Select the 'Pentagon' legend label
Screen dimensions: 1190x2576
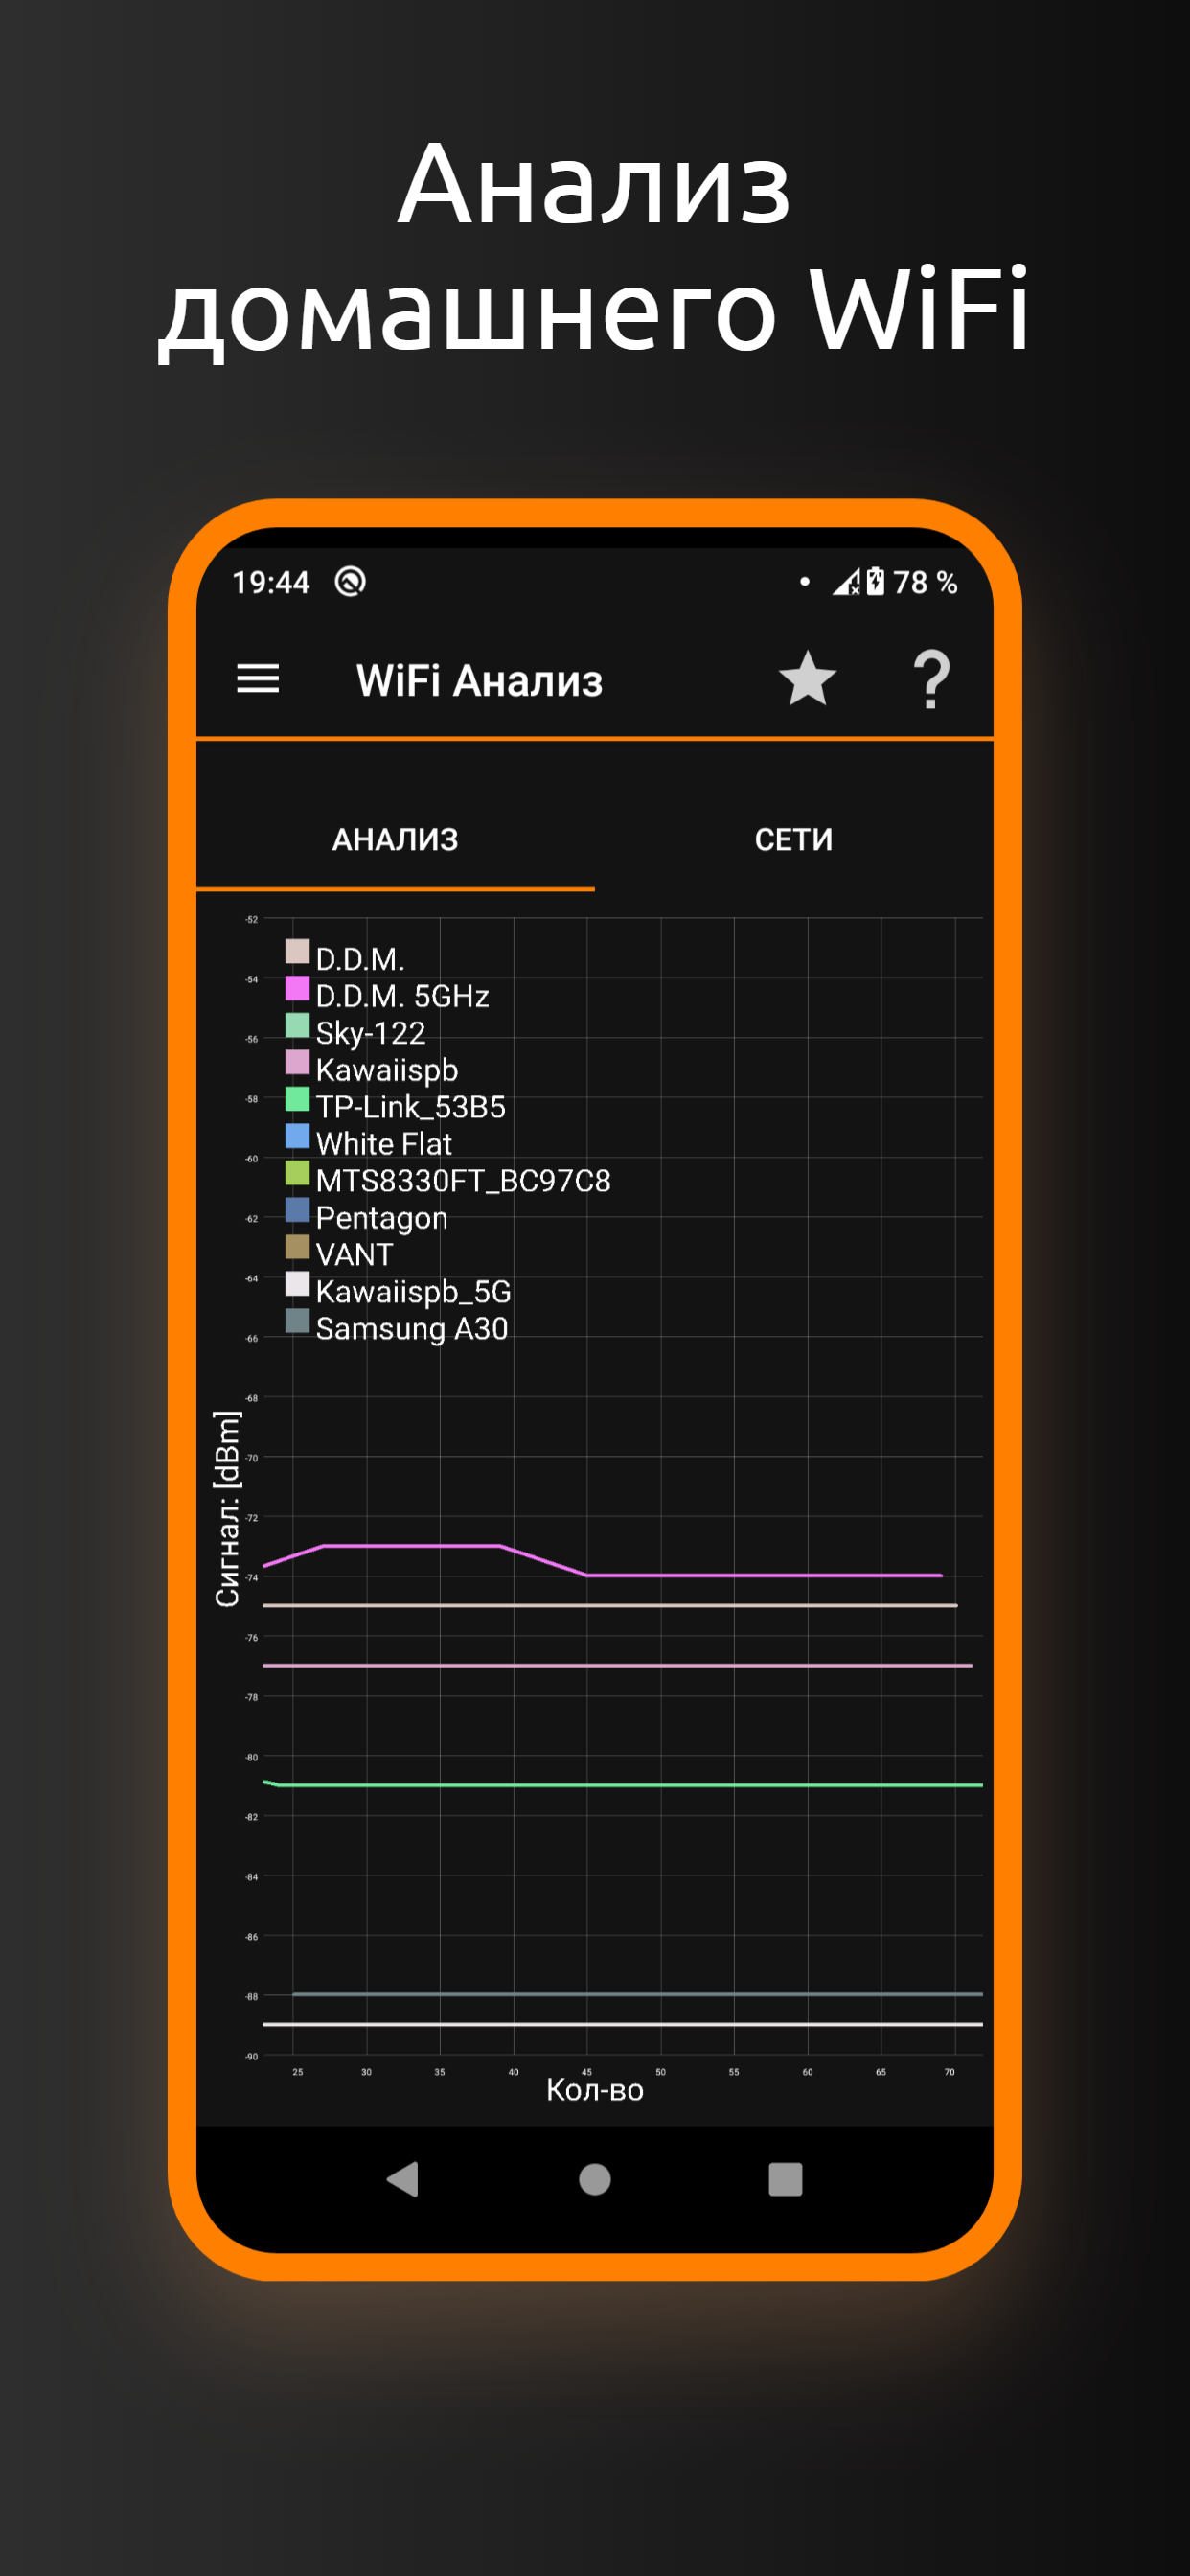(x=382, y=1218)
